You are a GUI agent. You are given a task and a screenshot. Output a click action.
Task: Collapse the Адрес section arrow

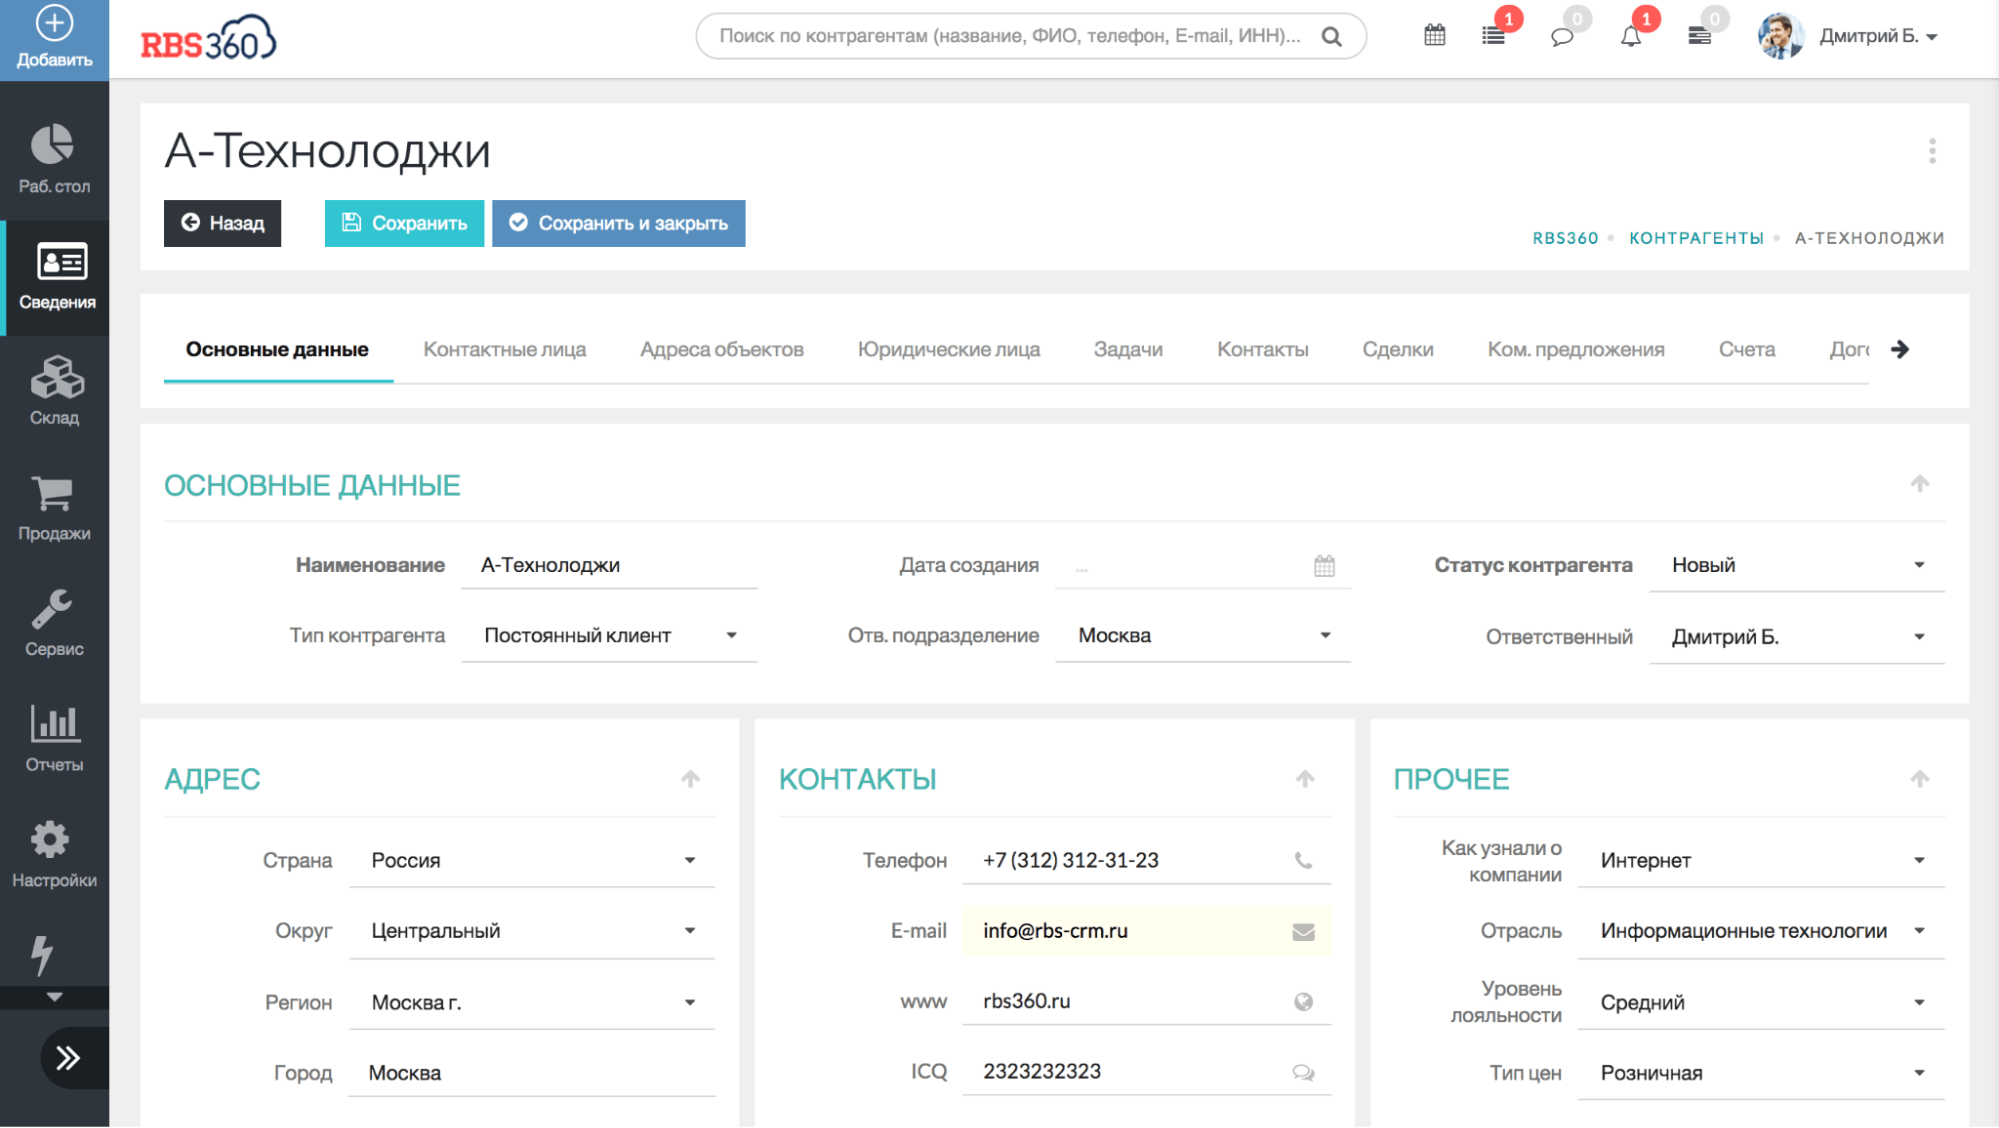pos(690,779)
